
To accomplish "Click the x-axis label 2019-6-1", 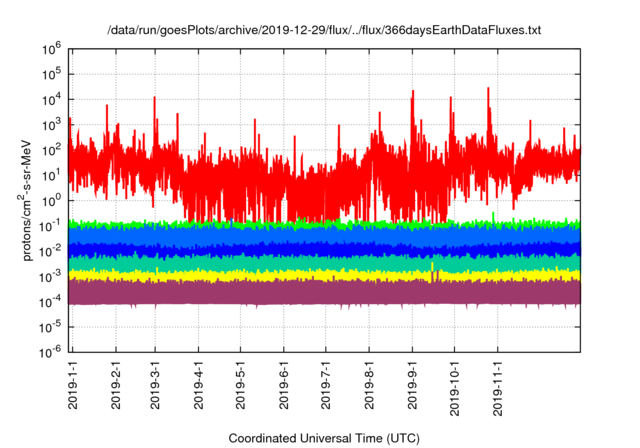I will 284,388.
